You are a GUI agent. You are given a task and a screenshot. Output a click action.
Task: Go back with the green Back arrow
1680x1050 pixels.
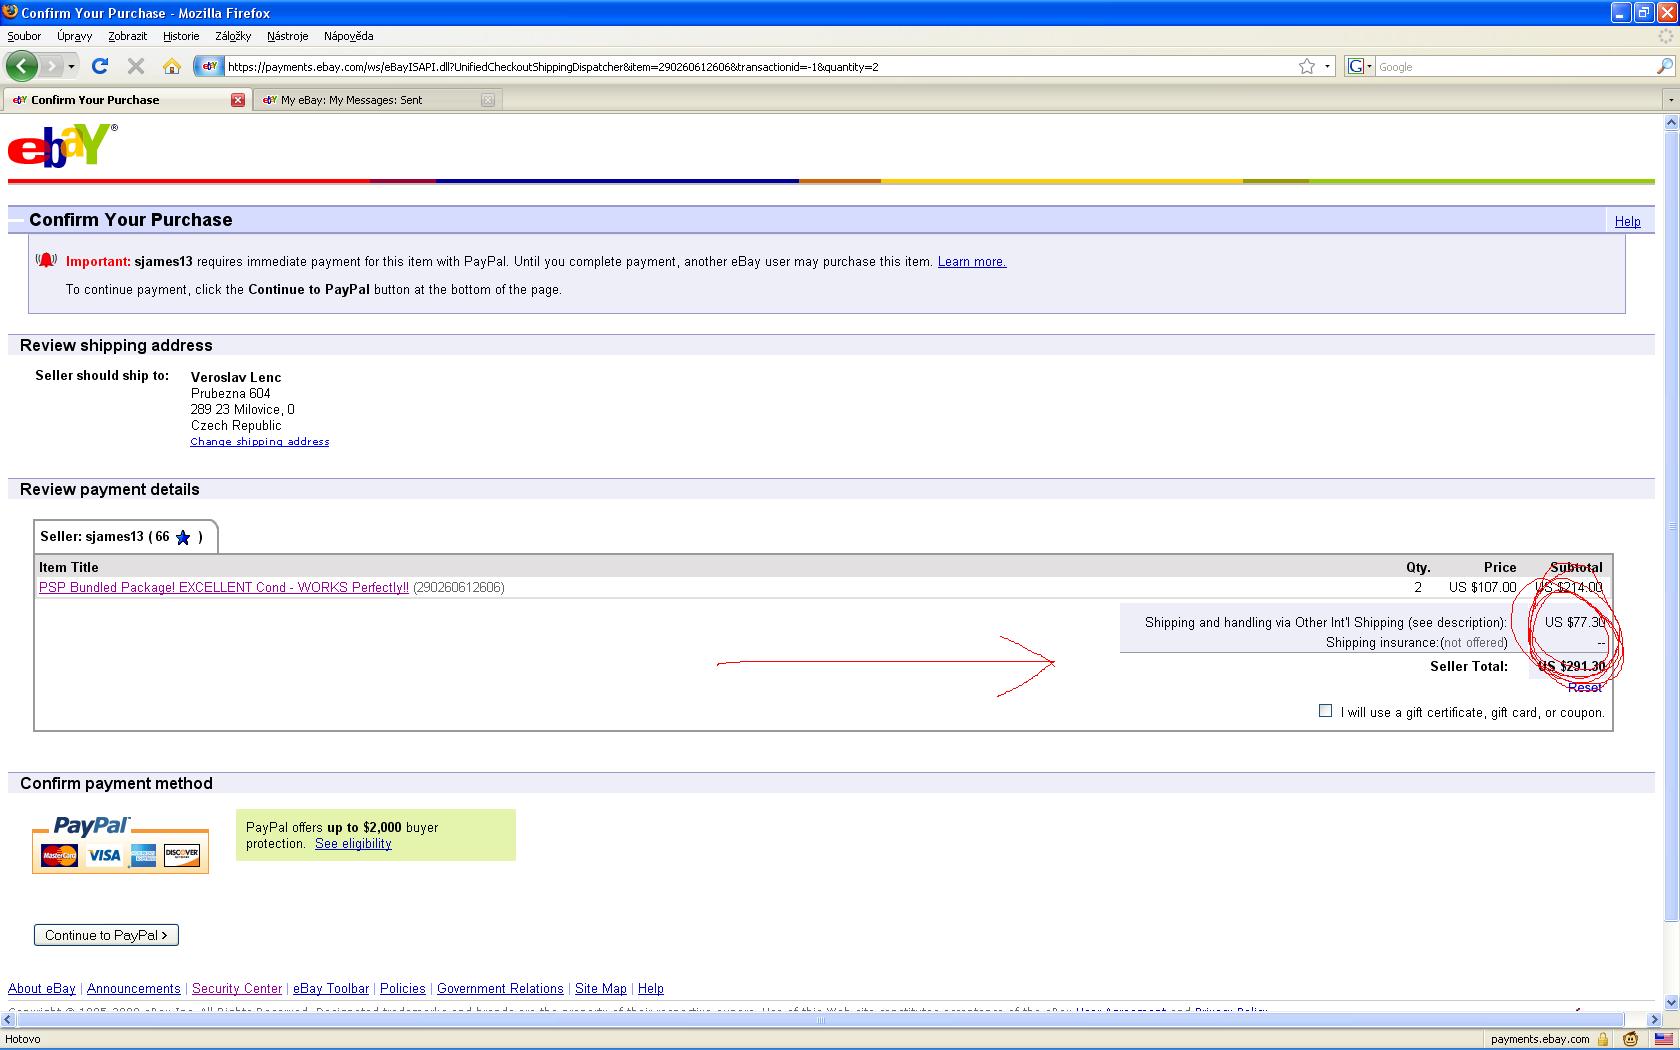point(21,66)
